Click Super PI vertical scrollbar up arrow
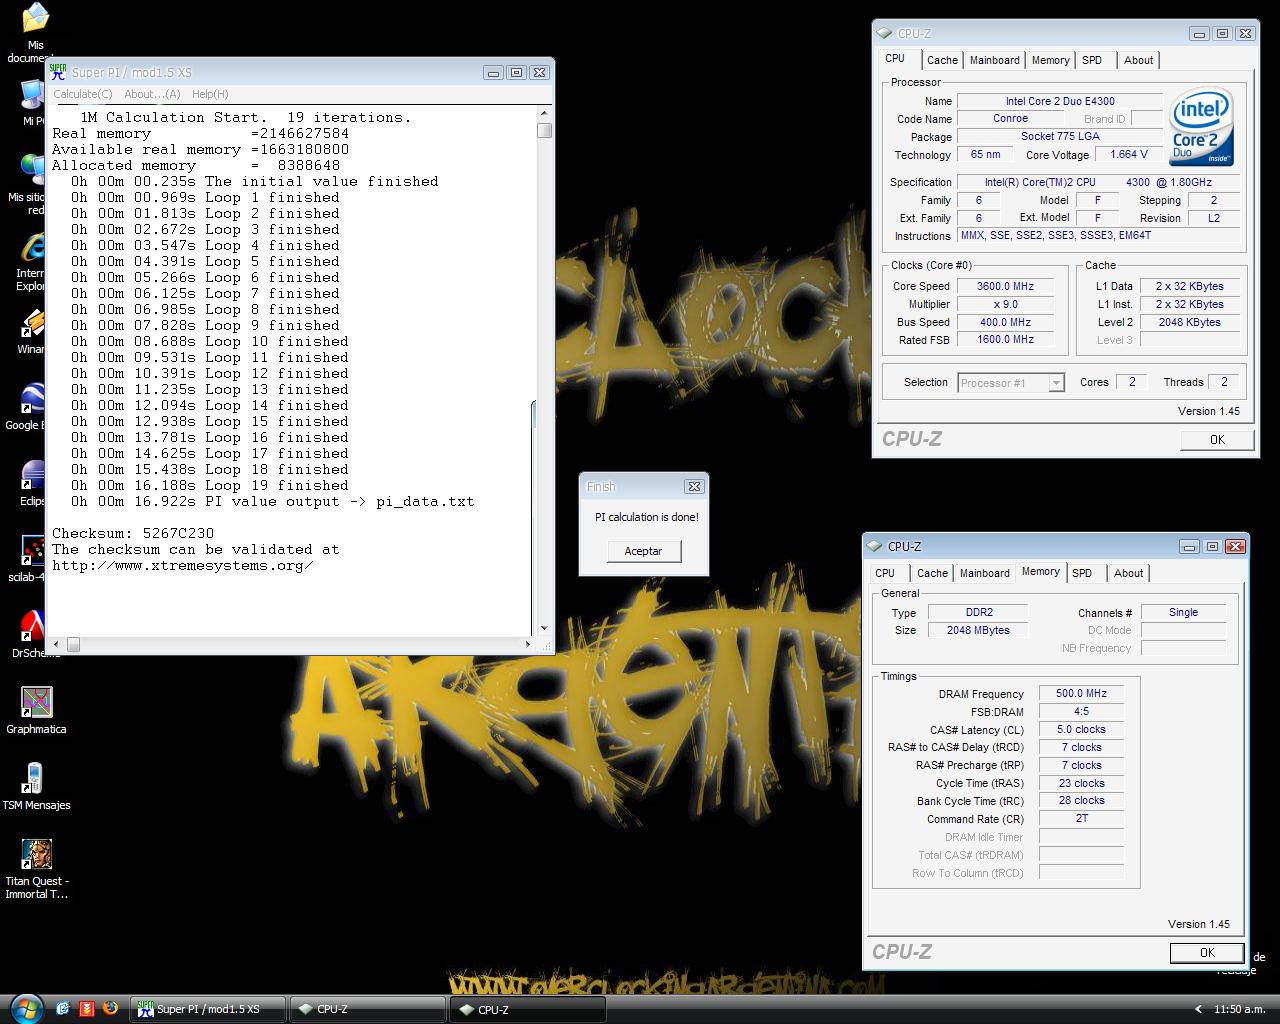The width and height of the screenshot is (1280, 1024). pos(544,114)
